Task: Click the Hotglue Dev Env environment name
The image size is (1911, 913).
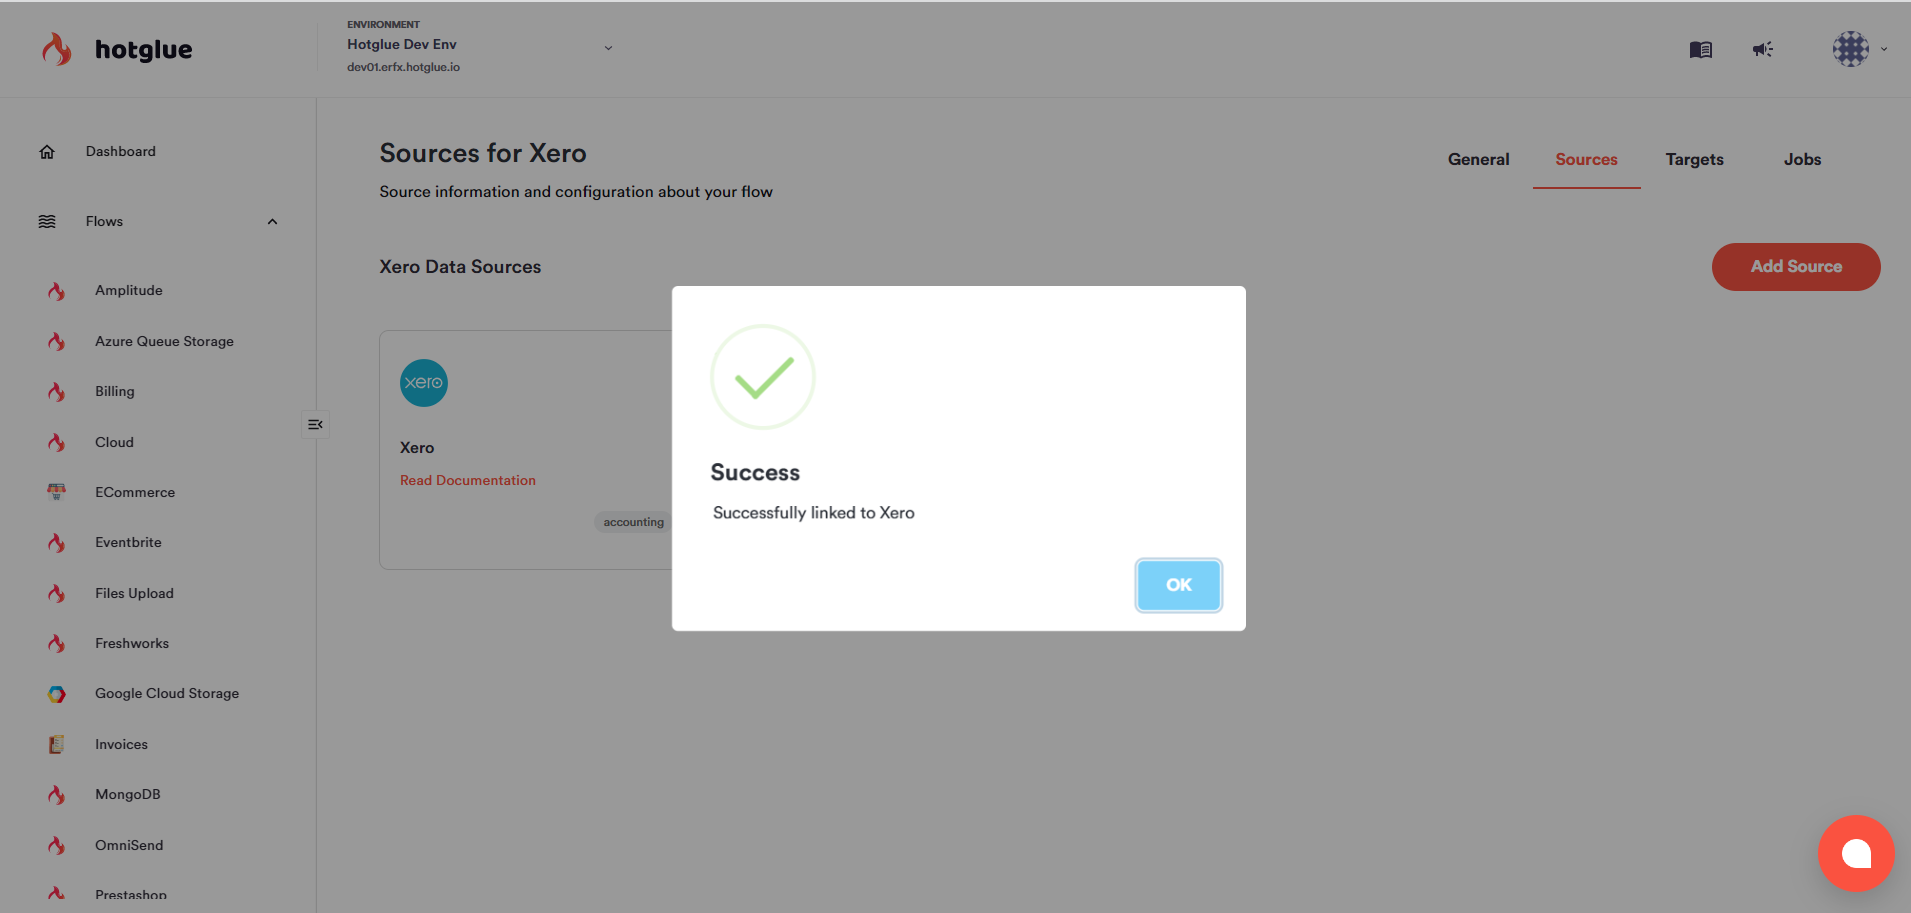Action: [402, 45]
